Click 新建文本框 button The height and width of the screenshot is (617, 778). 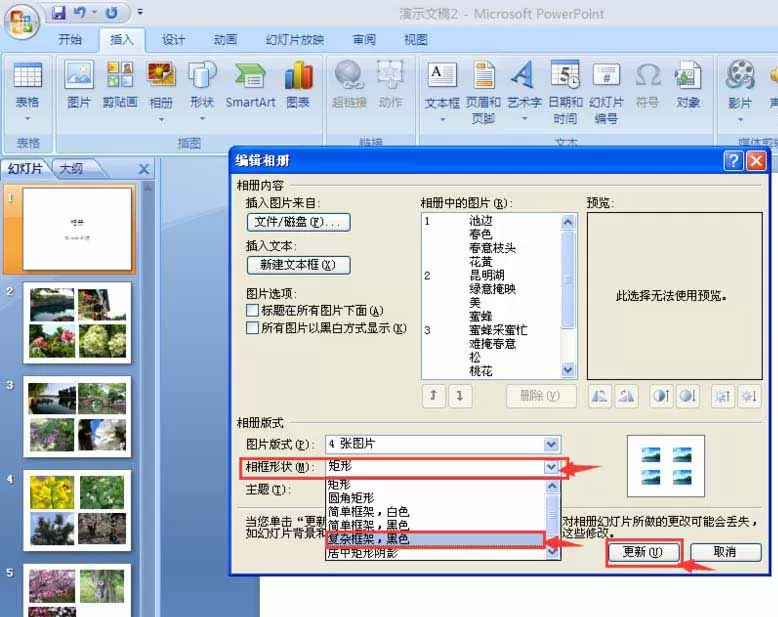(298, 265)
